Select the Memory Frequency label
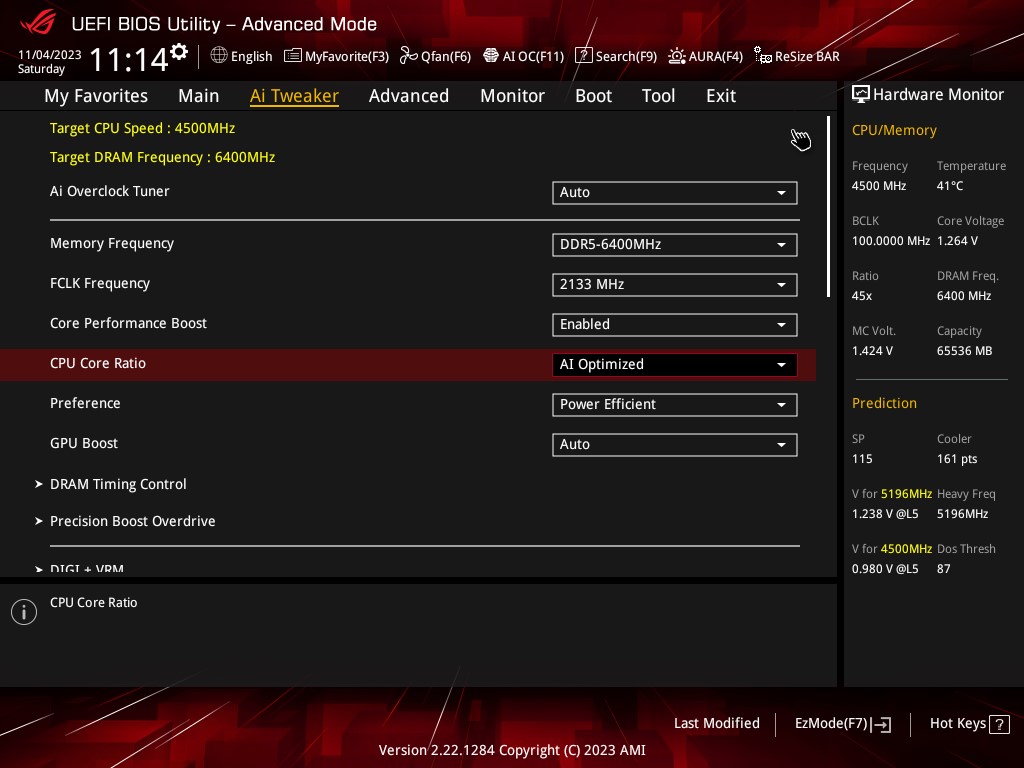Image resolution: width=1024 pixels, height=768 pixels. pos(112,244)
